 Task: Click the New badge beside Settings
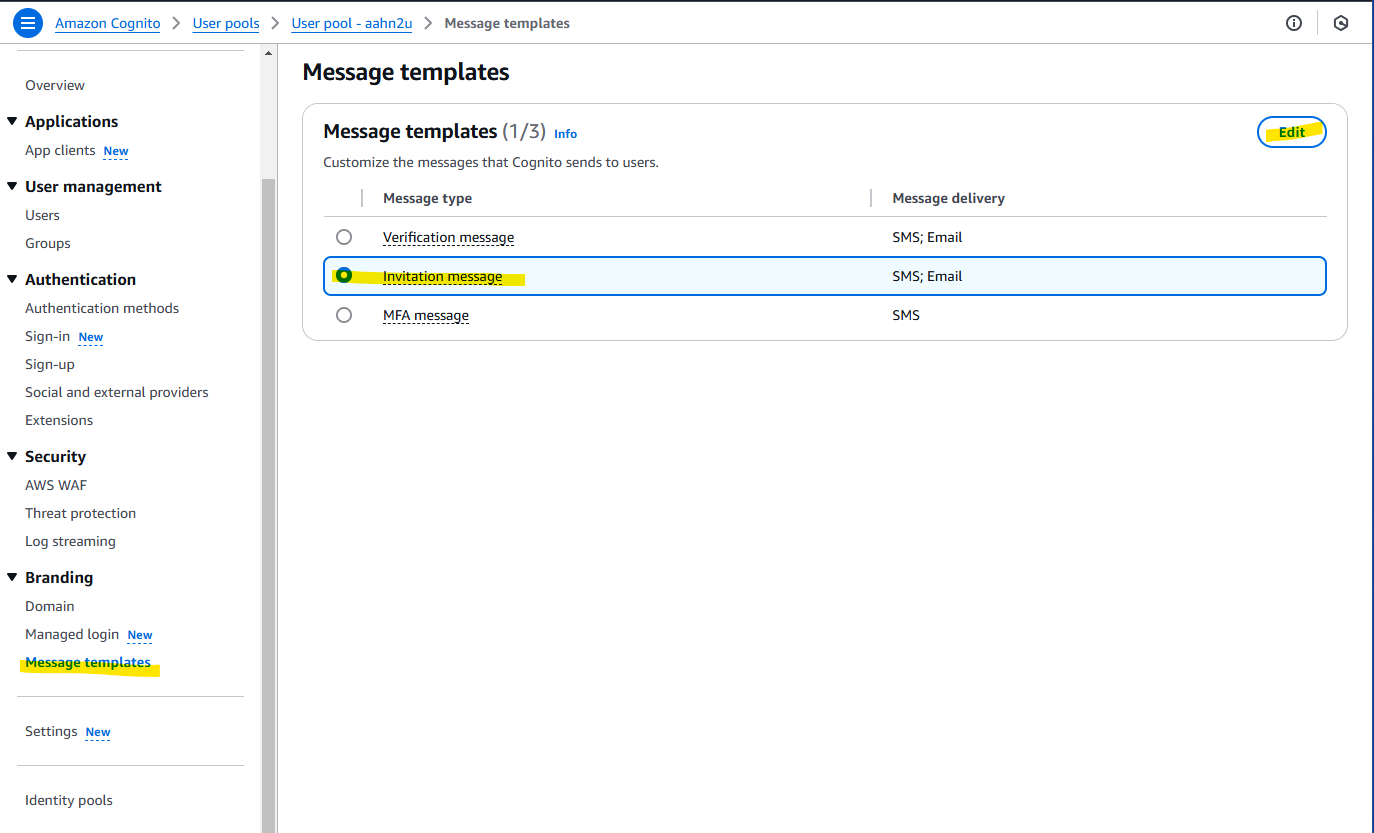click(x=98, y=733)
